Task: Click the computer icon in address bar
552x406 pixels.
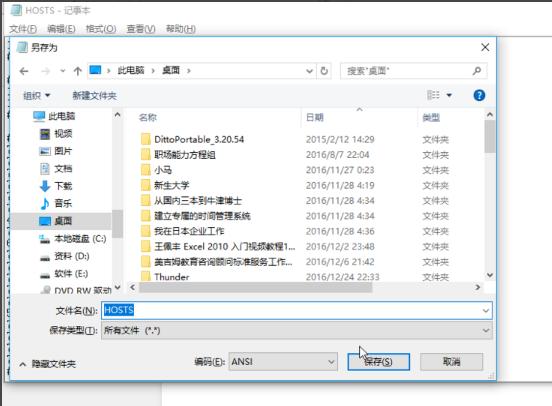Action: [95, 70]
